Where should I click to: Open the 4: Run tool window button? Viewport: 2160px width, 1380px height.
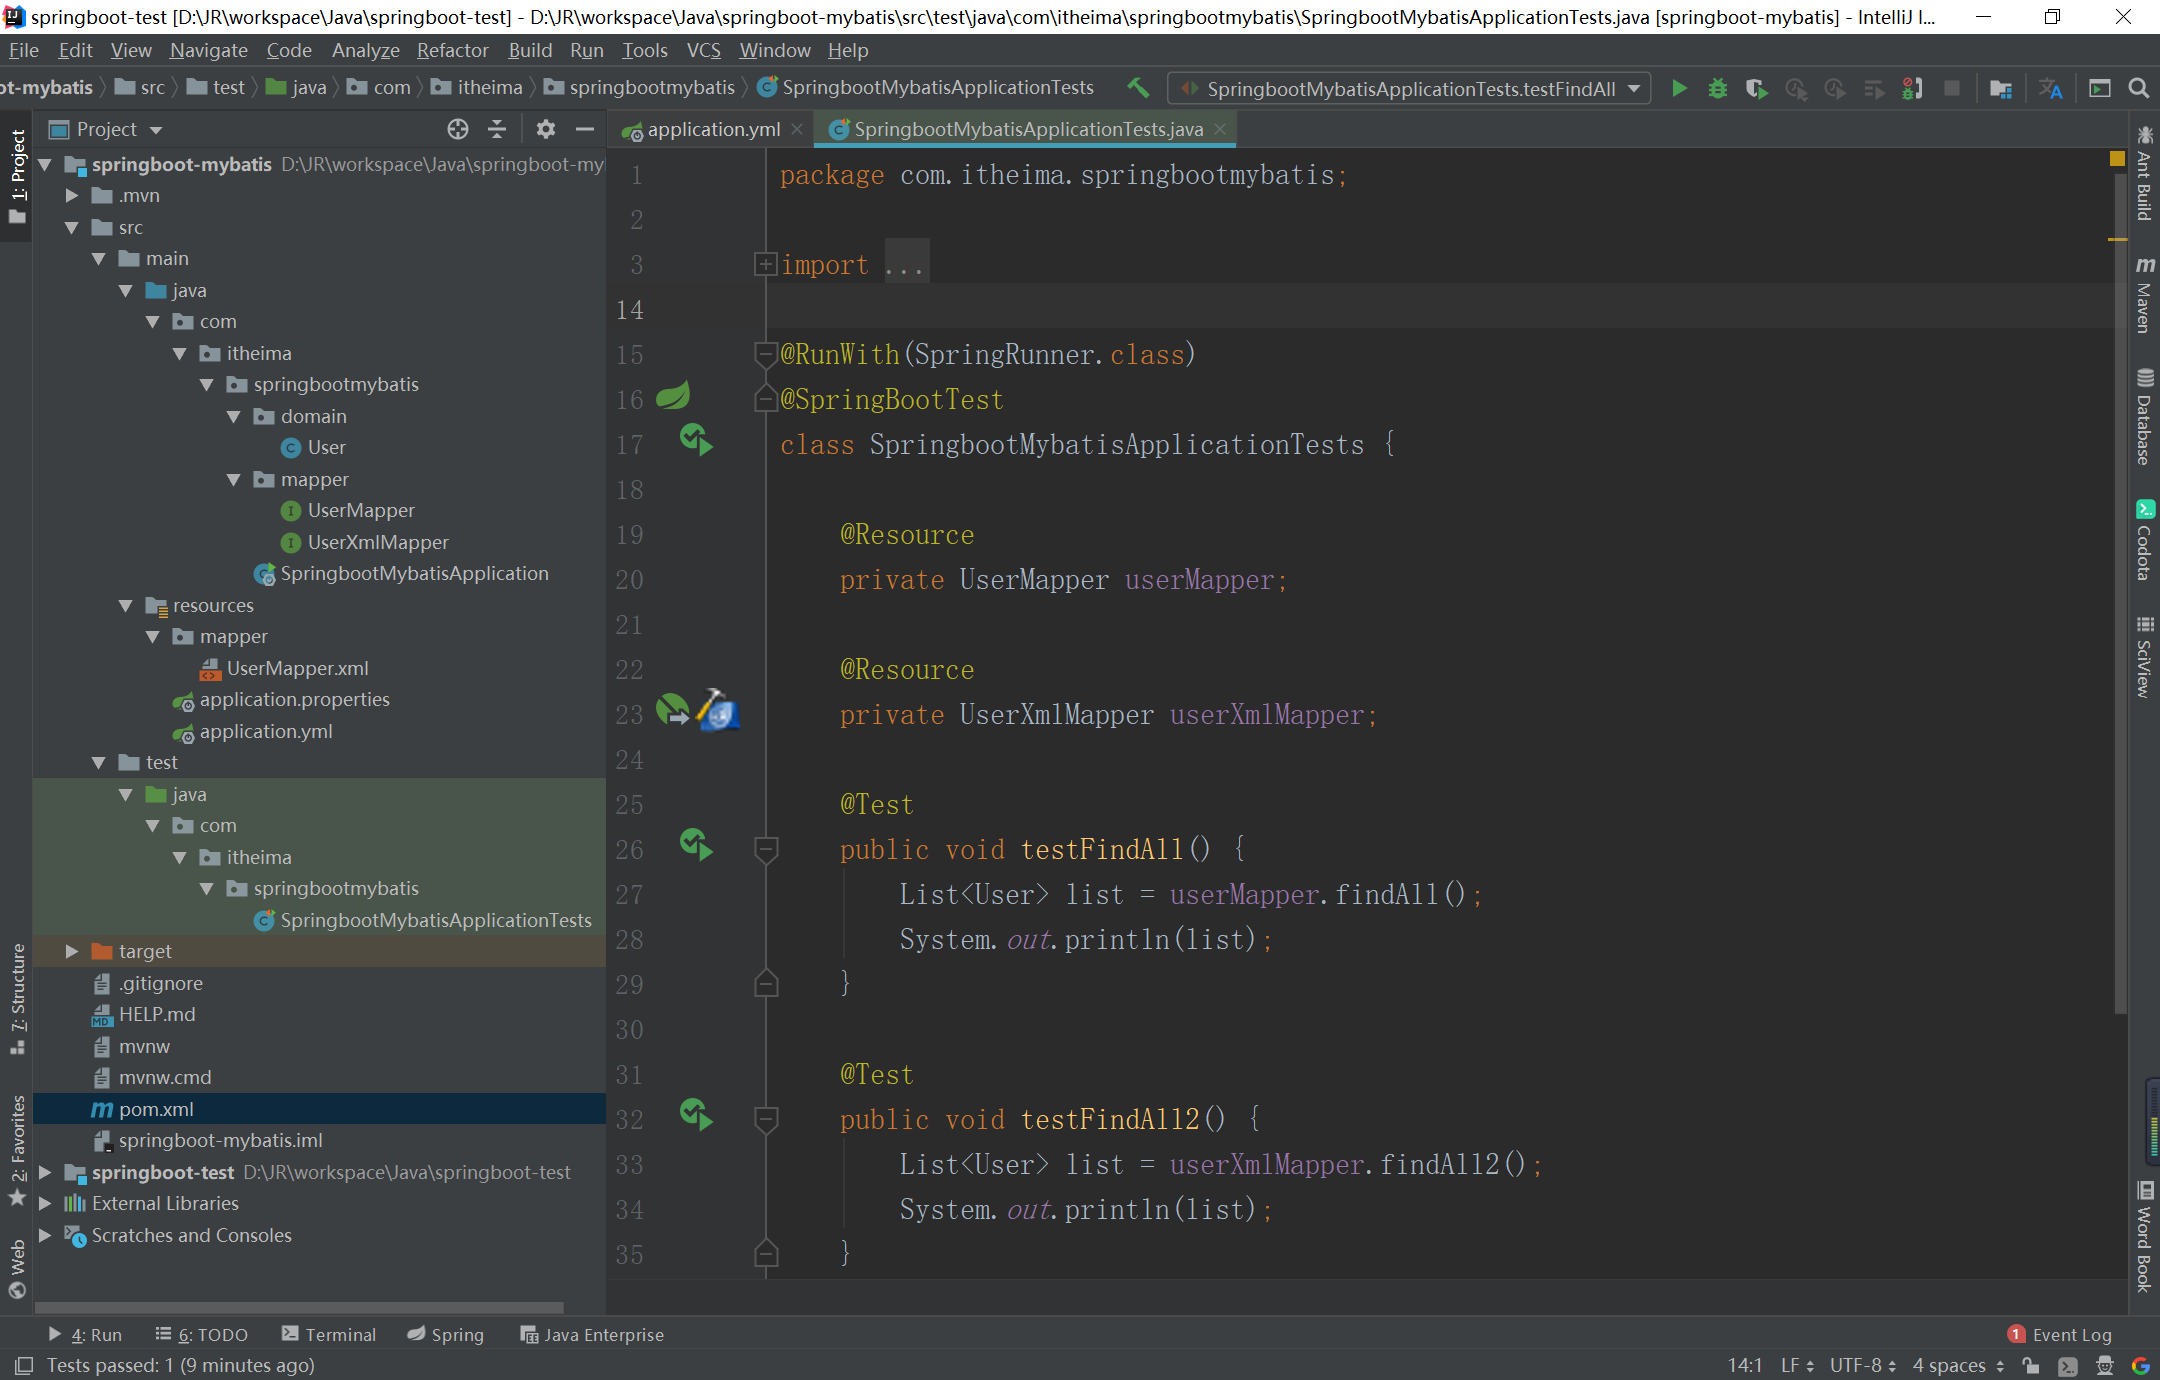(85, 1334)
